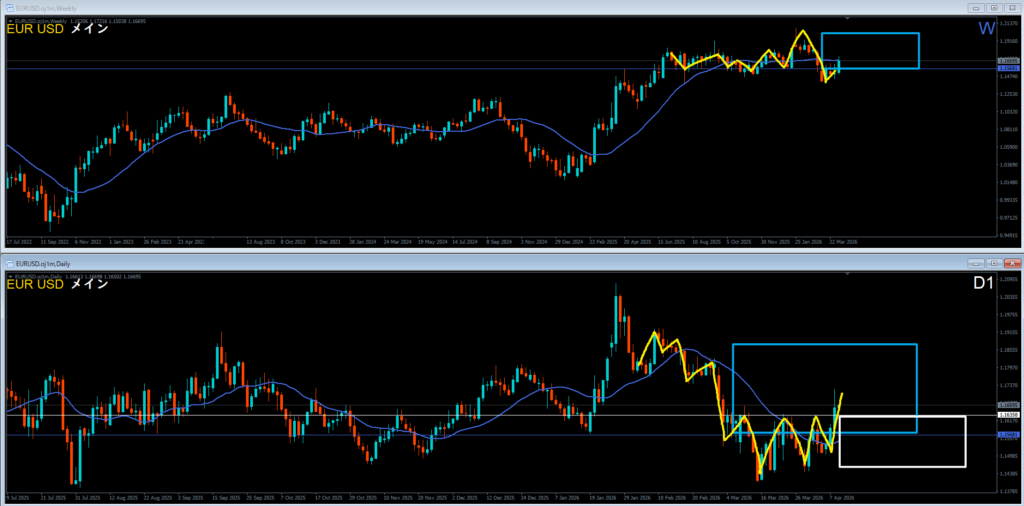The width and height of the screenshot is (1024, 506).
Task: Click the 1.19160 price scale value in Weekly chart
Action: [1008, 41]
